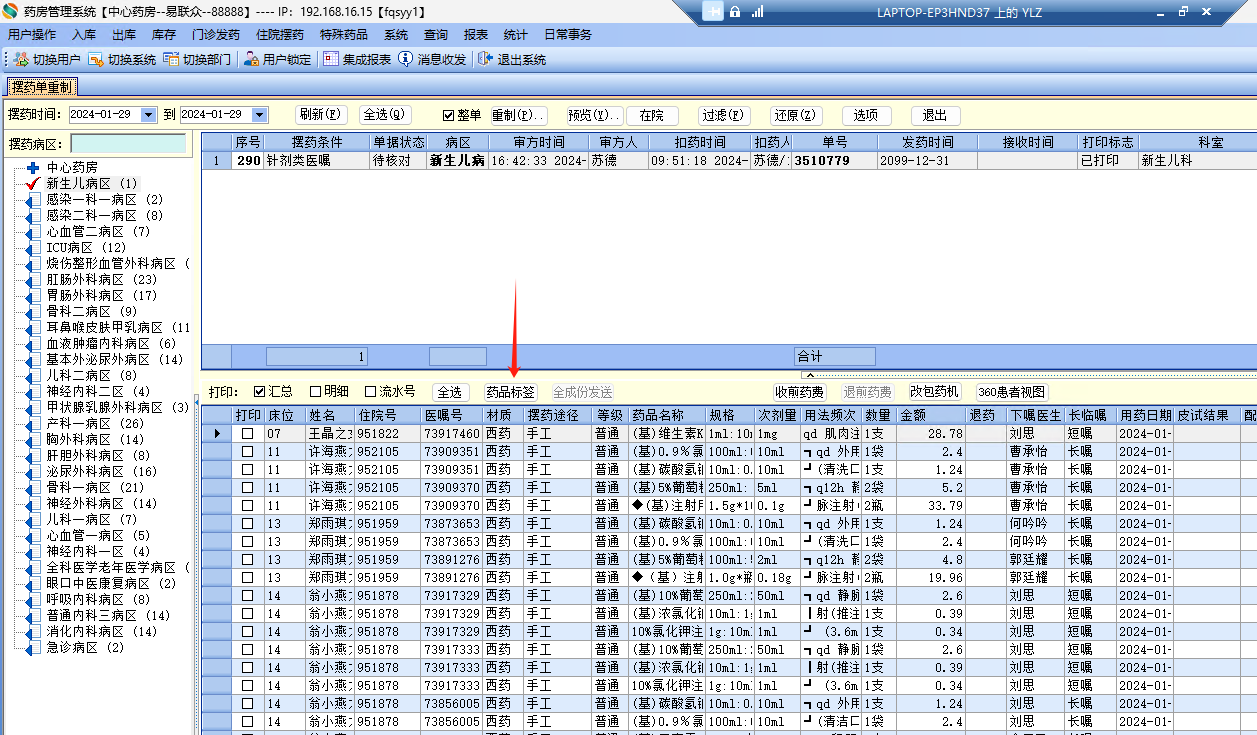The height and width of the screenshot is (735, 1257).
Task: Click the 还原(Z) button
Action: [x=796, y=115]
